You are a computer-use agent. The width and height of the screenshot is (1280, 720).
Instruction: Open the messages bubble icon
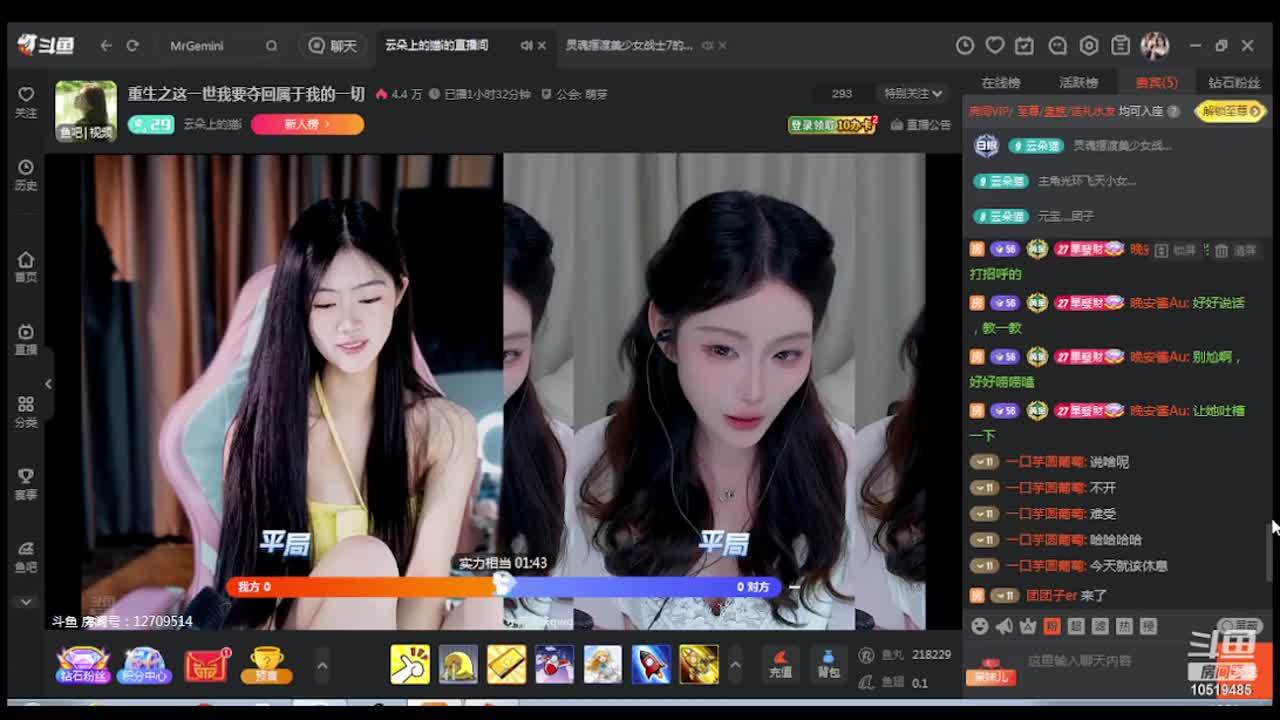click(1057, 45)
